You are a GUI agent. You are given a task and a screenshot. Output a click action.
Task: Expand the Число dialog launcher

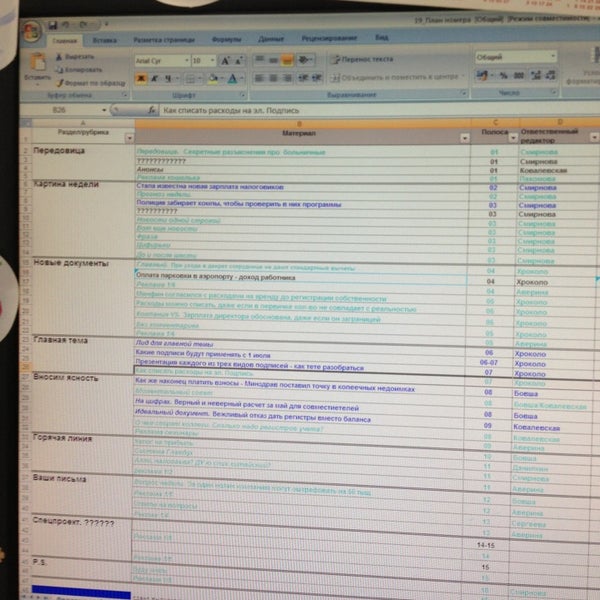point(553,92)
